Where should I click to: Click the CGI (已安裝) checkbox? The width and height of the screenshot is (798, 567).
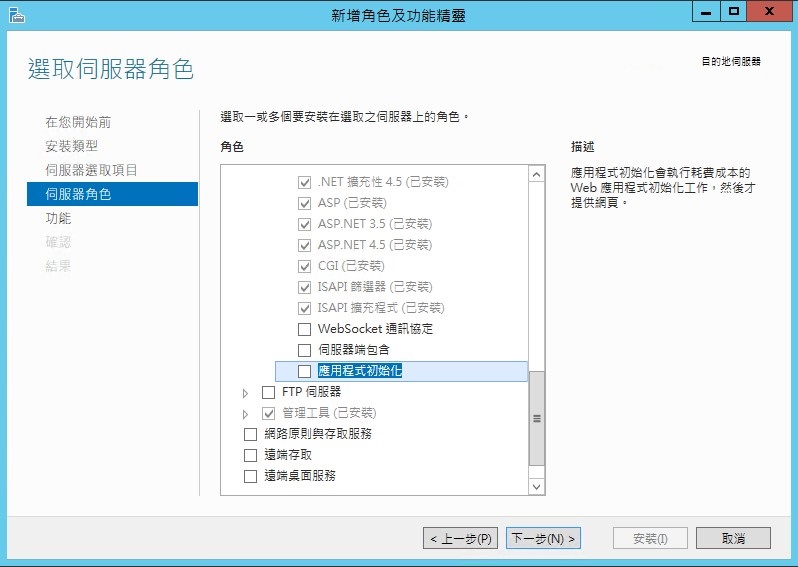(x=304, y=266)
